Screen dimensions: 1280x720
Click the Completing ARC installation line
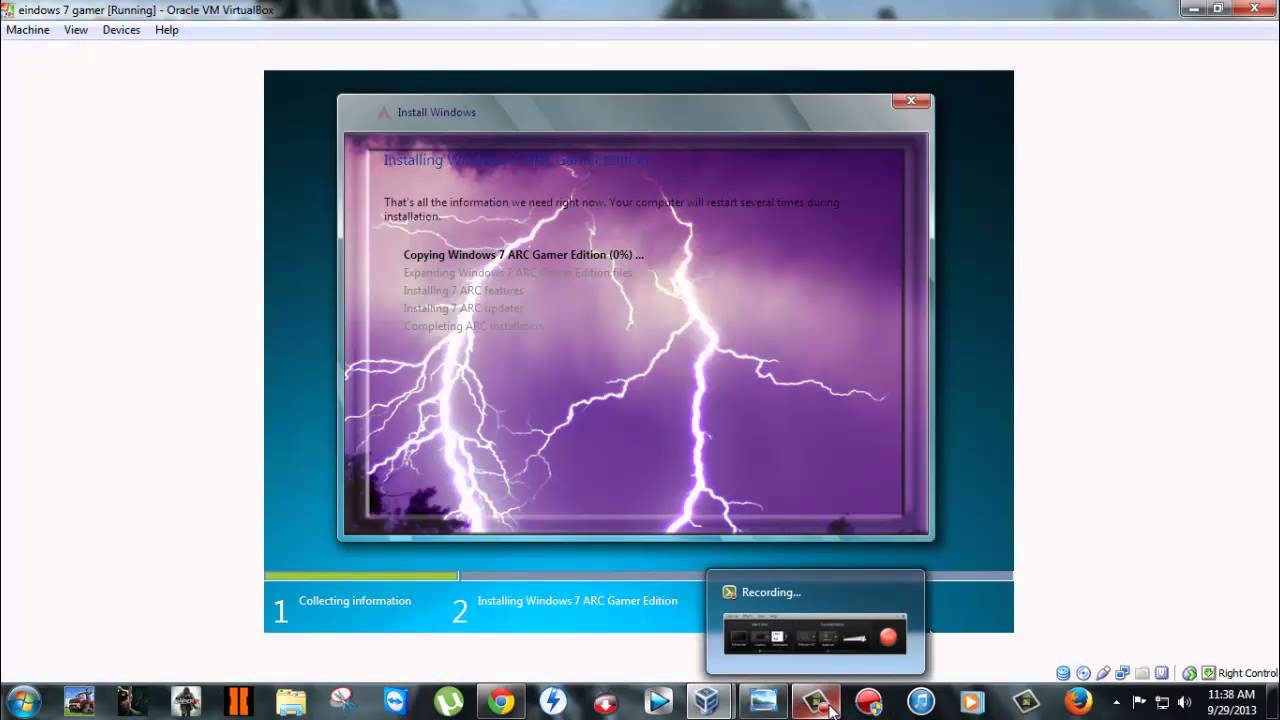pyautogui.click(x=473, y=327)
